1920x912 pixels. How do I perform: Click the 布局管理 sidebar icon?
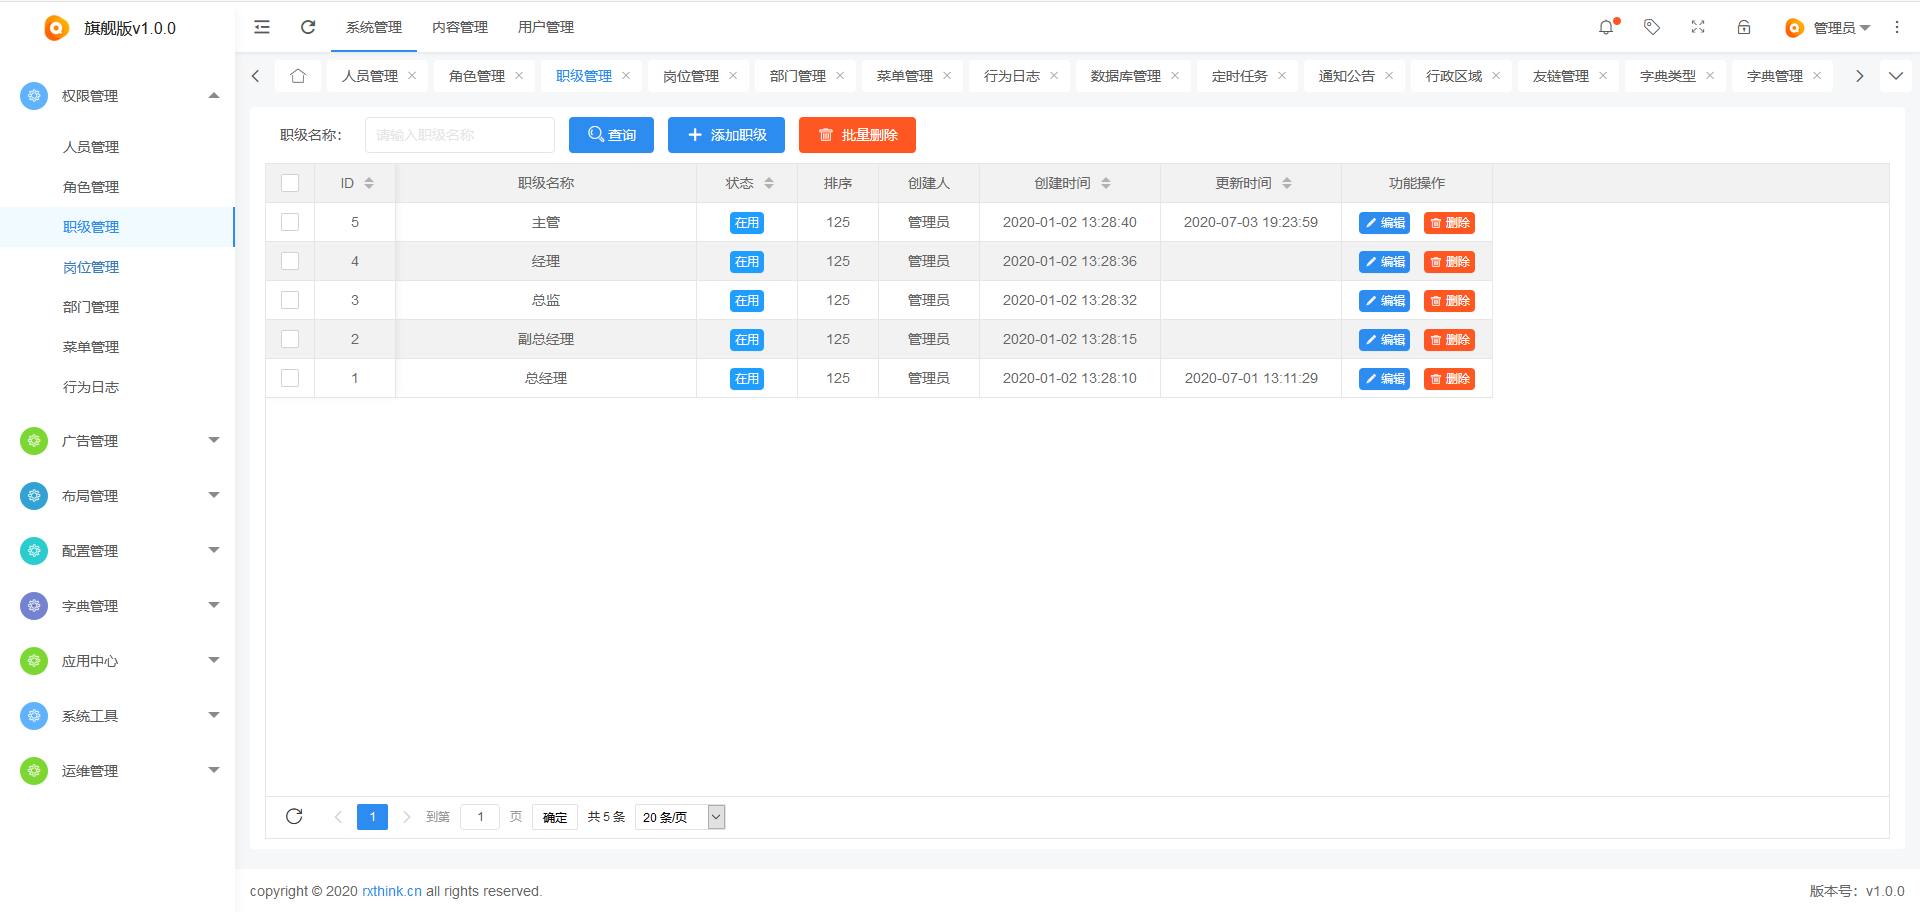[34, 496]
